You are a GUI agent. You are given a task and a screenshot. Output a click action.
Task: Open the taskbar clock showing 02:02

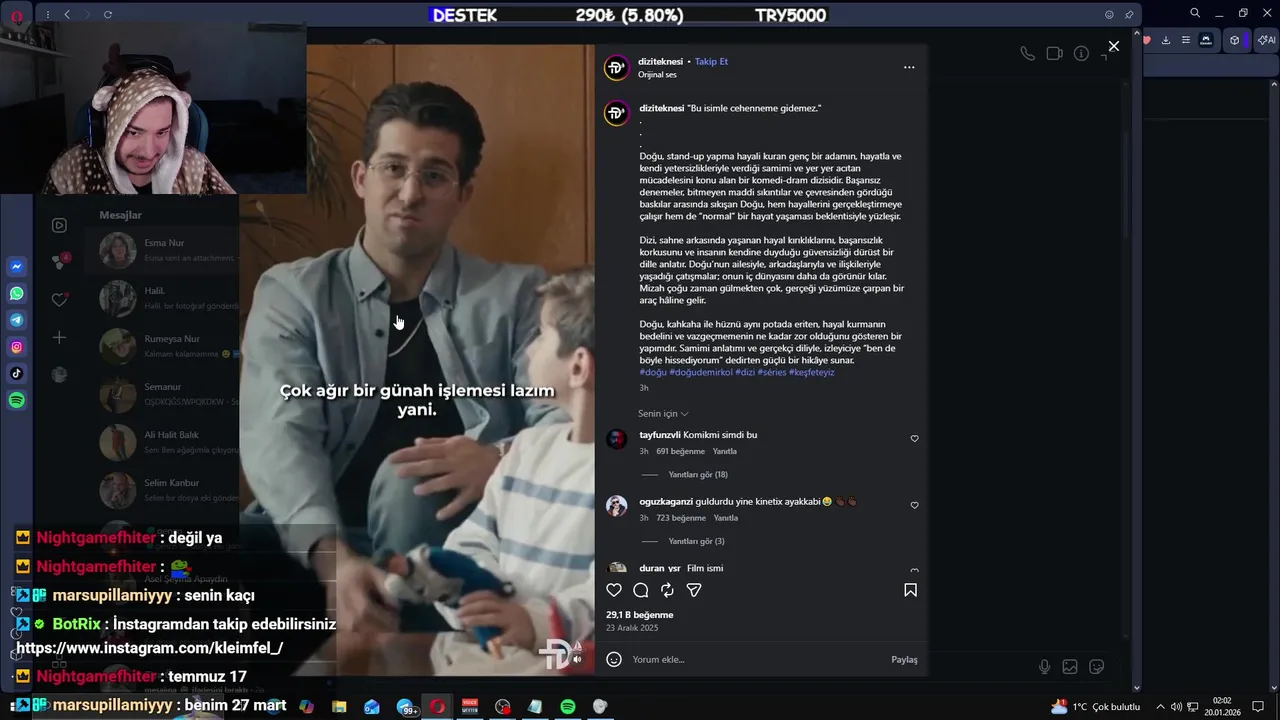pyautogui.click(x=1224, y=707)
